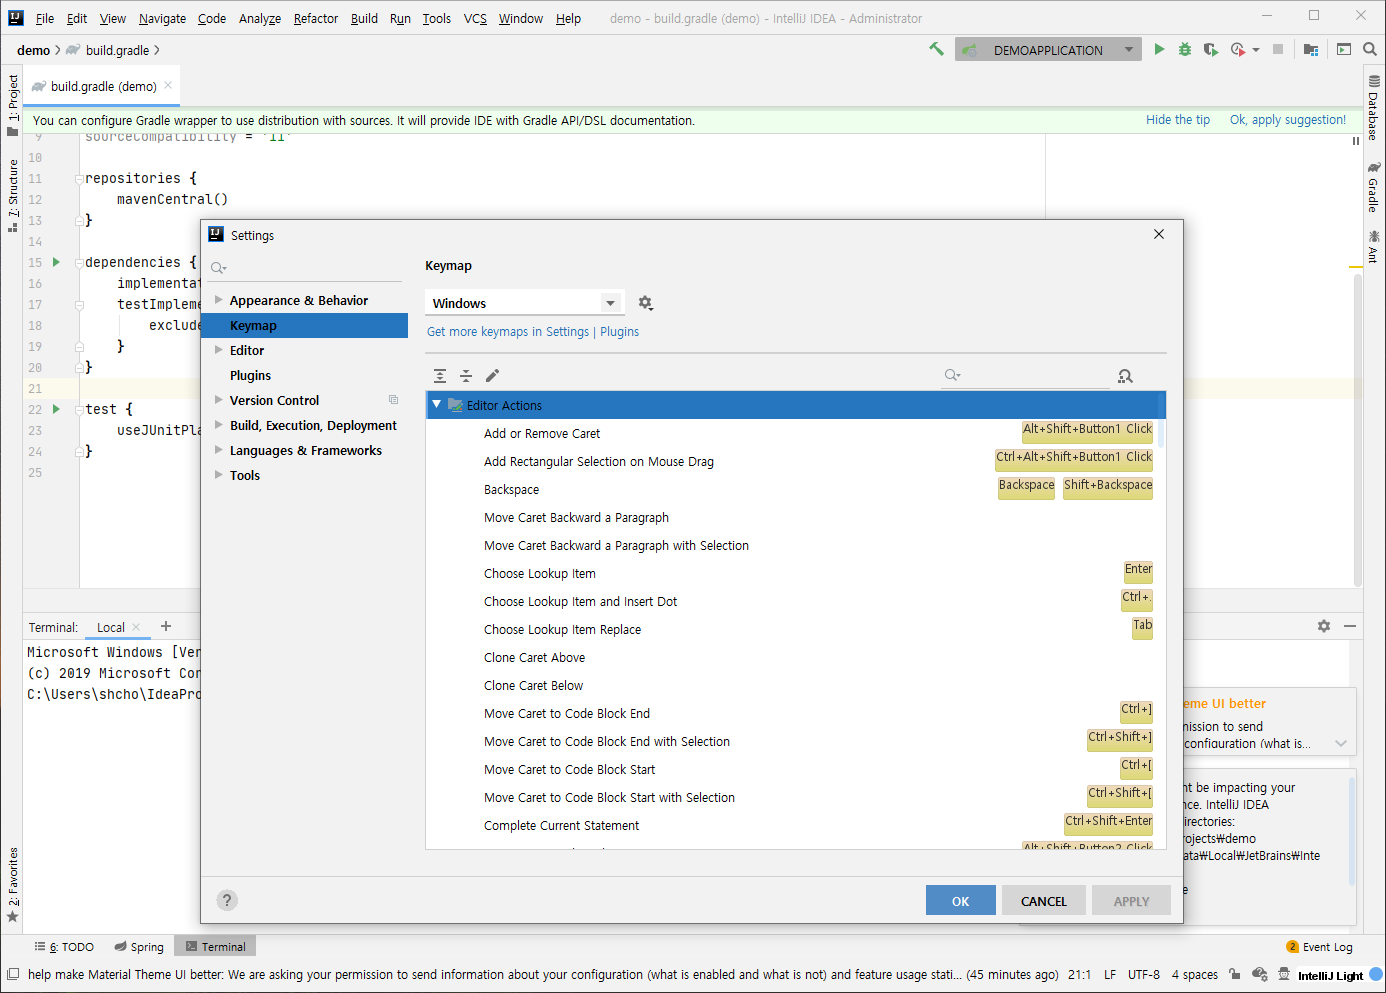1386x993 pixels.
Task: Click the Stop process square icon
Action: (x=1278, y=49)
